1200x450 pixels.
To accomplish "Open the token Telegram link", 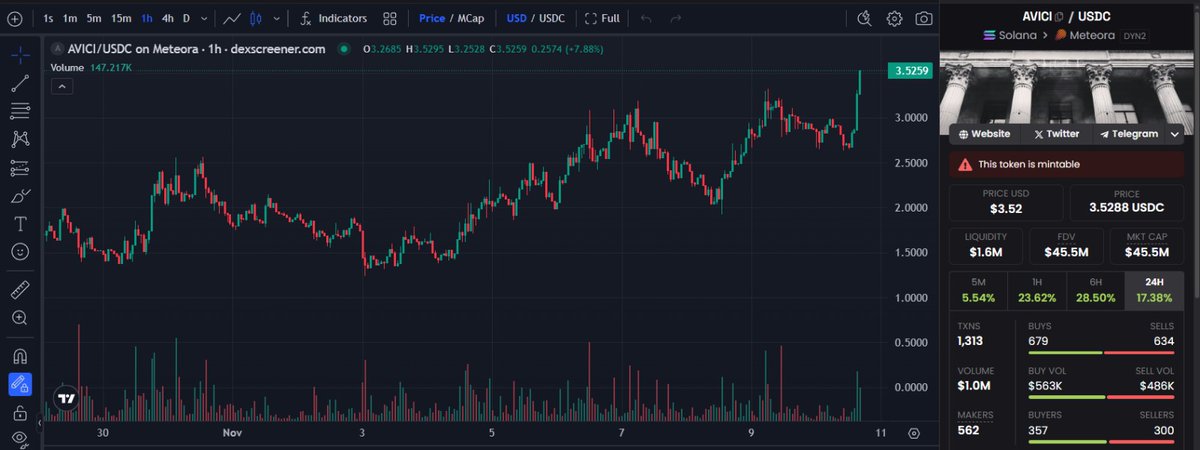I will 1129,133.
